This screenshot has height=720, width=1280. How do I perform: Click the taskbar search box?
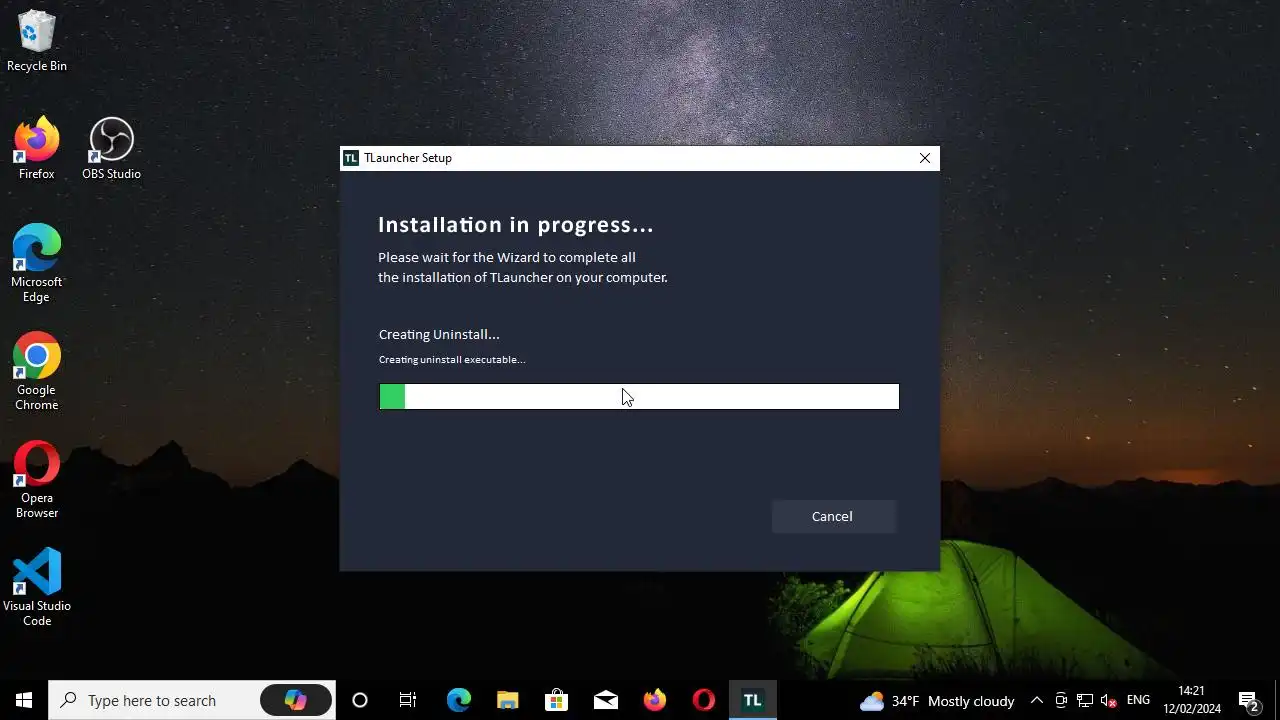click(x=192, y=700)
